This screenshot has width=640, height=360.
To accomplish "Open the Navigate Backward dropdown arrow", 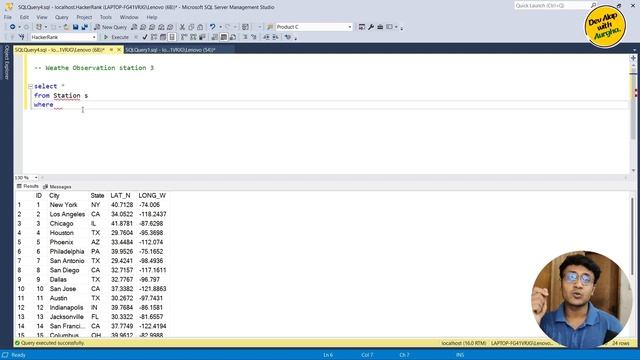I will click(19, 27).
